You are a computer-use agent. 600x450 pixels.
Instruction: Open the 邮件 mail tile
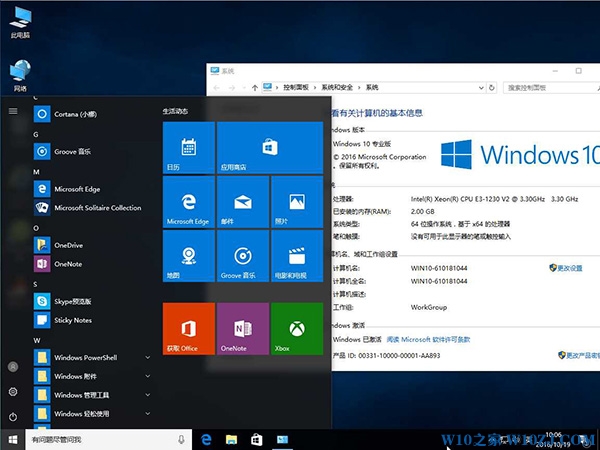(x=243, y=202)
